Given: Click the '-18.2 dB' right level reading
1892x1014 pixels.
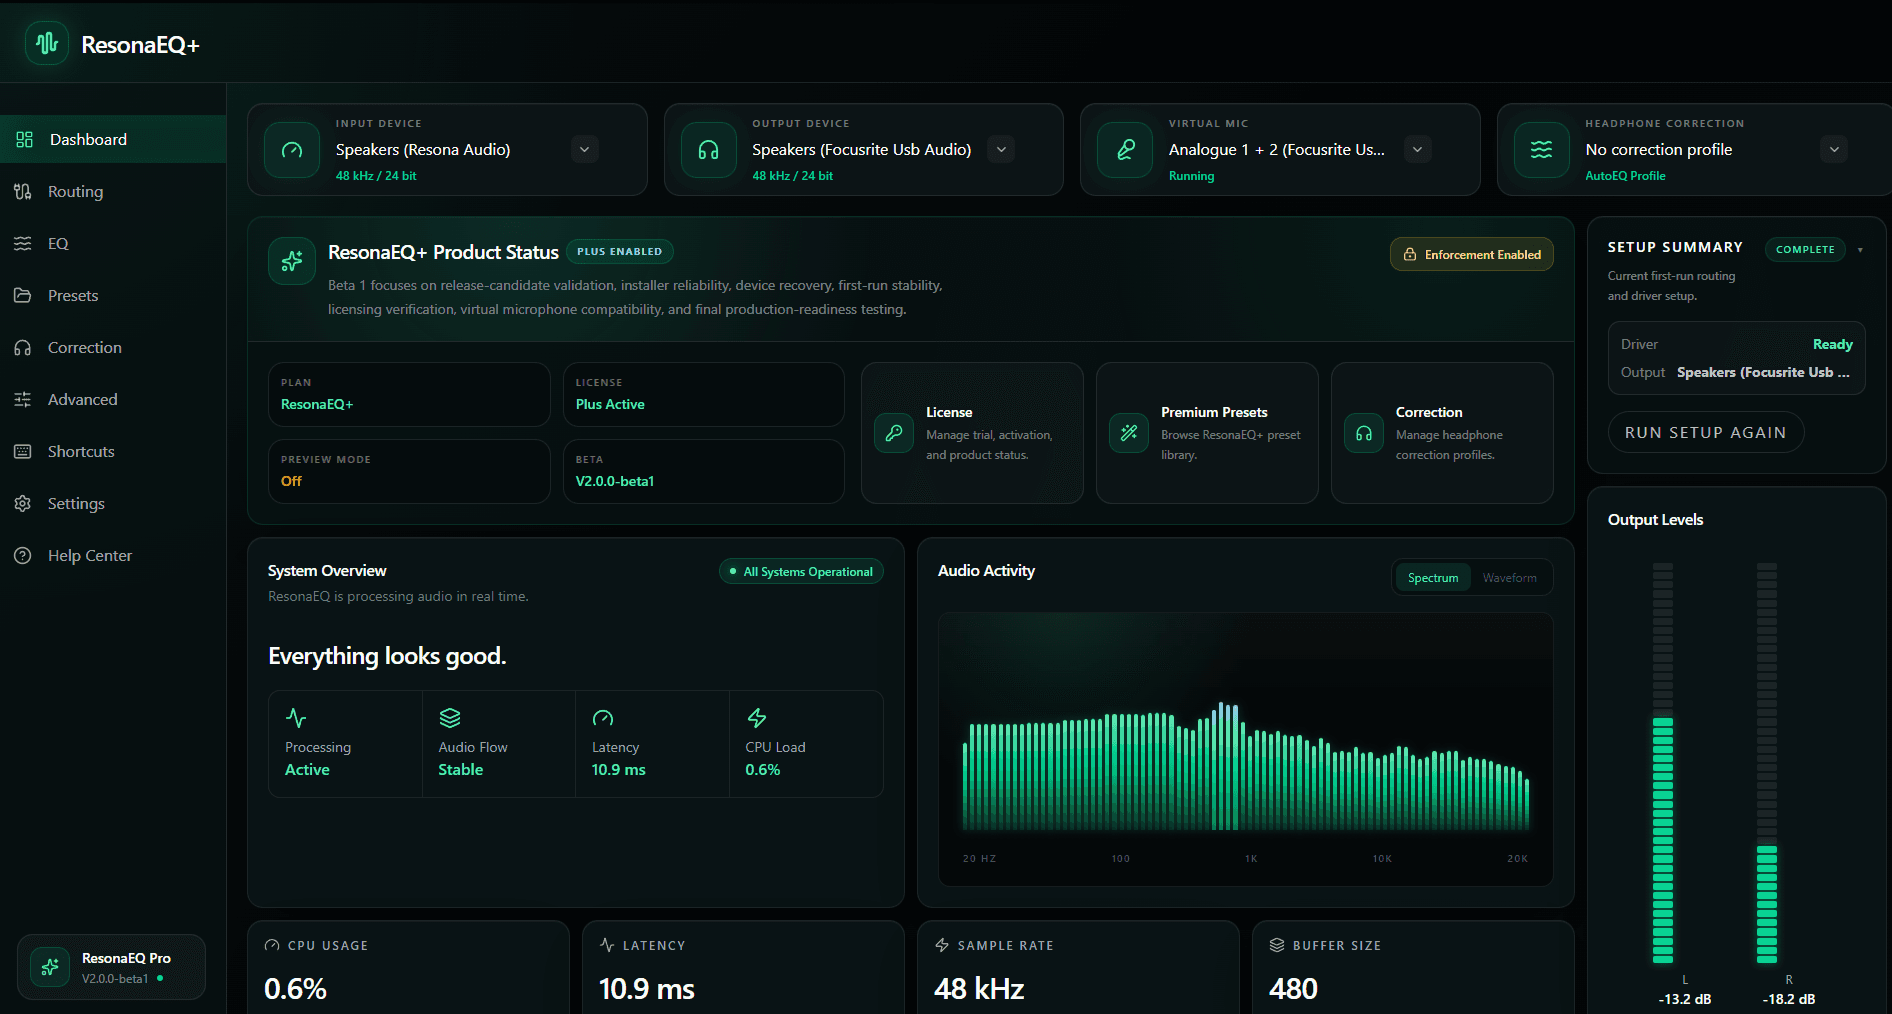Looking at the screenshot, I should coord(1789,999).
